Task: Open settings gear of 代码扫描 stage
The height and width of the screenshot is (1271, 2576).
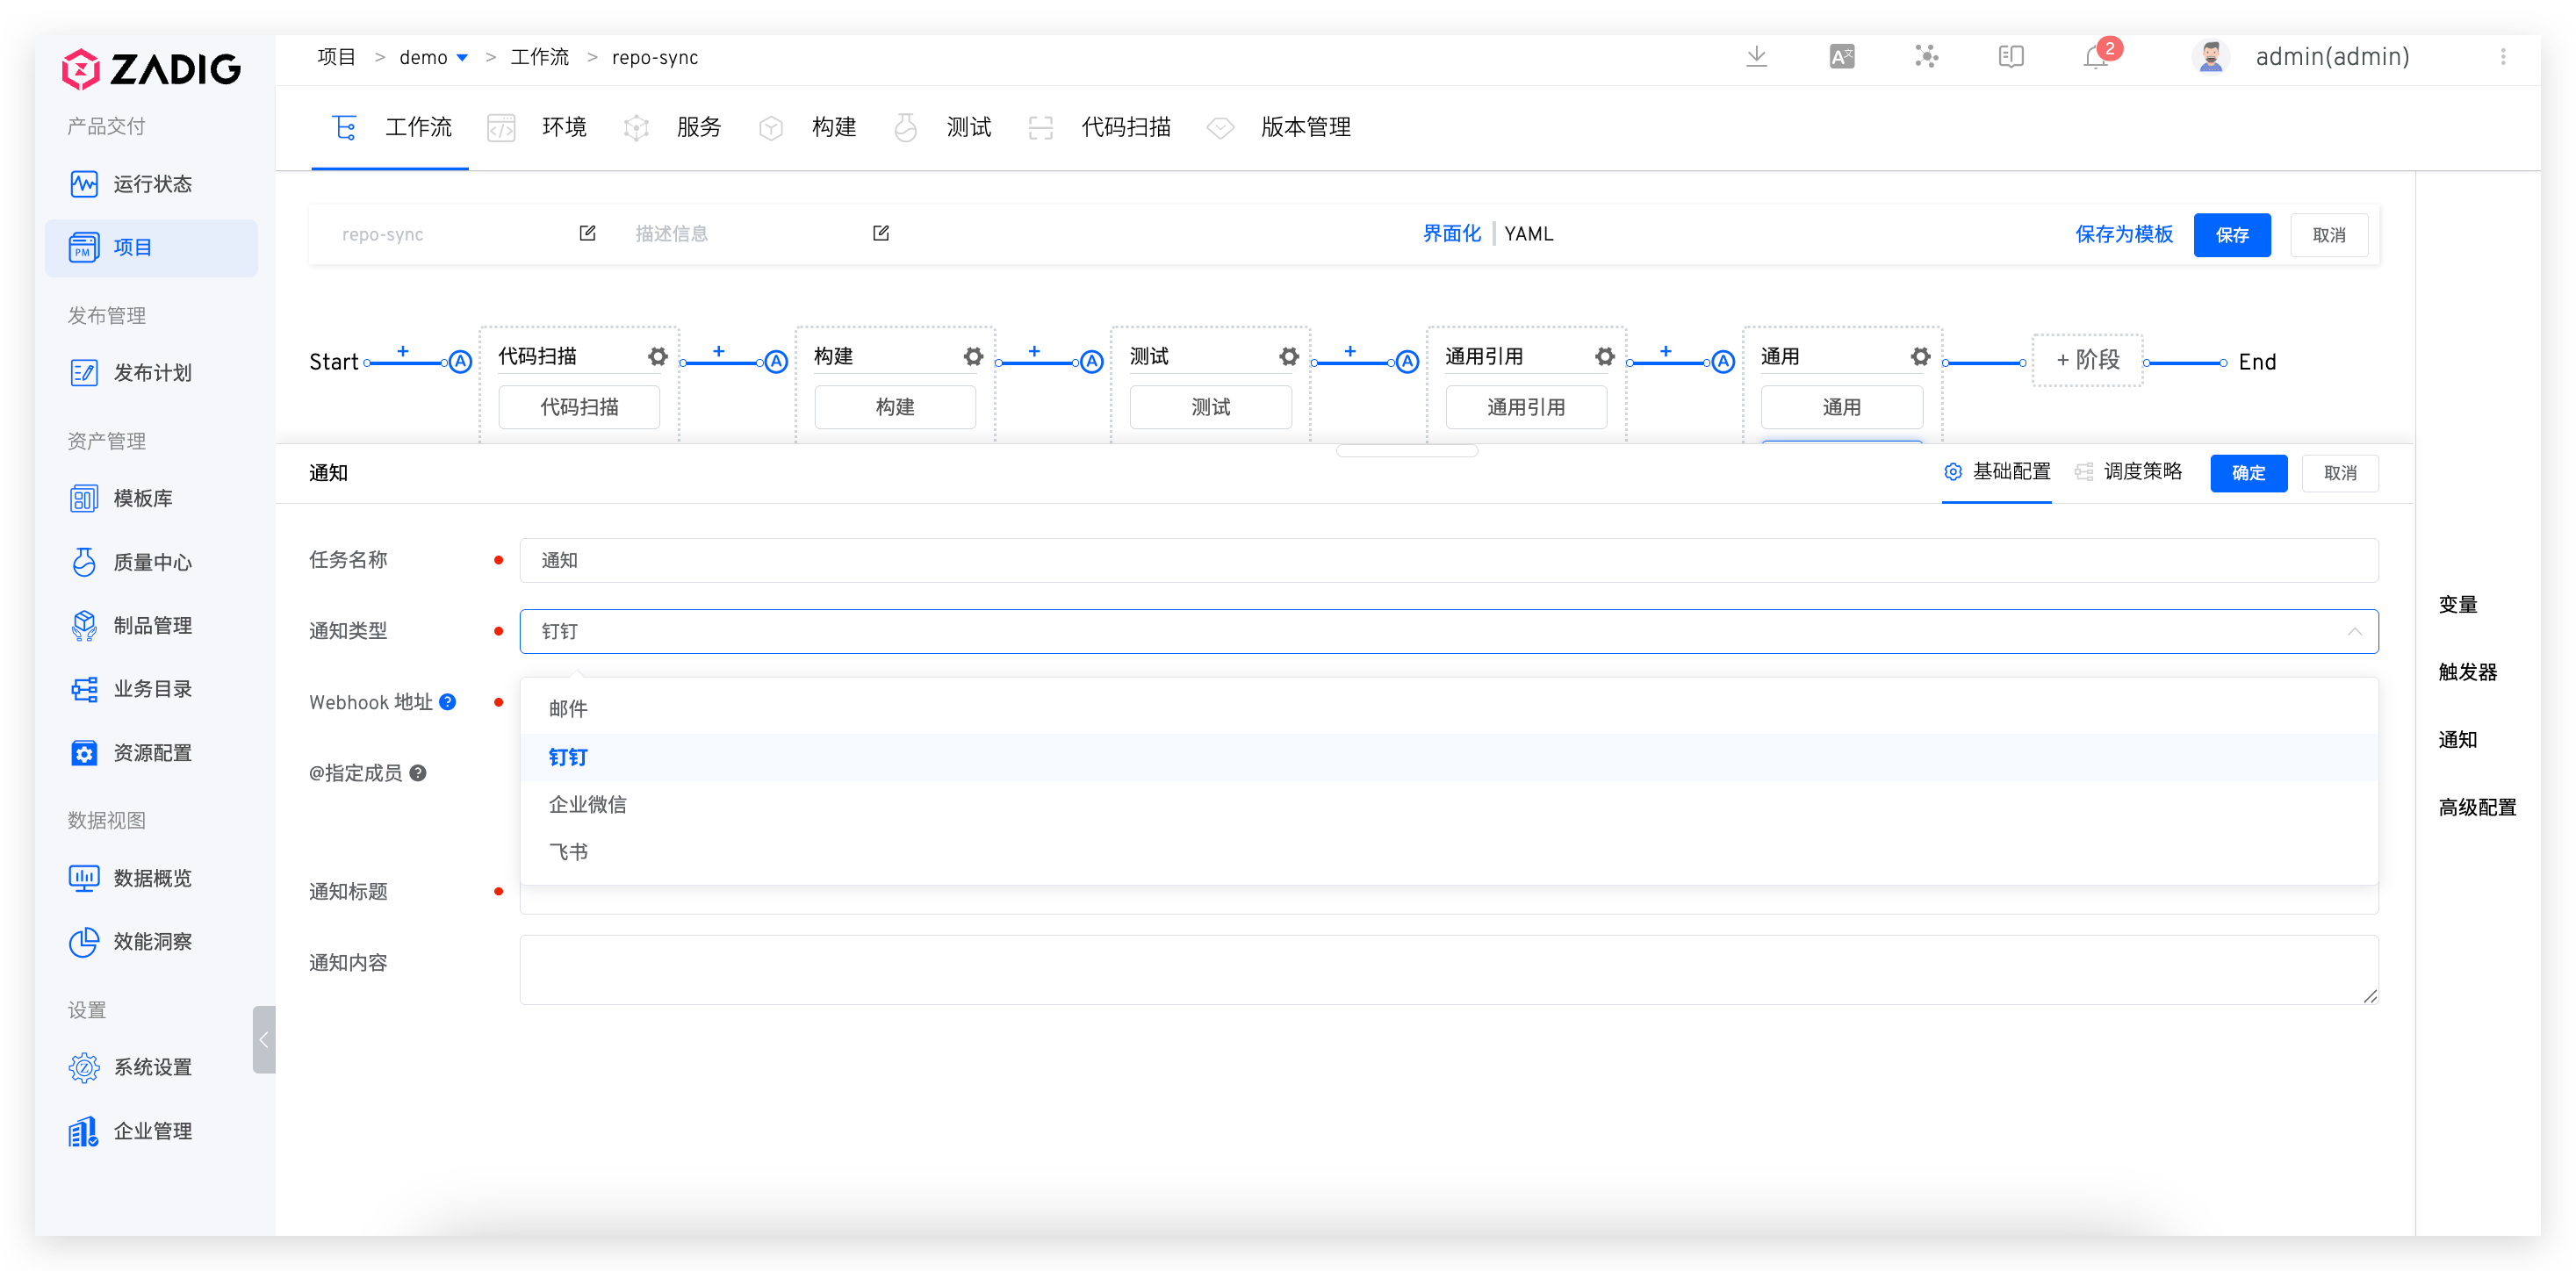Action: (x=657, y=356)
